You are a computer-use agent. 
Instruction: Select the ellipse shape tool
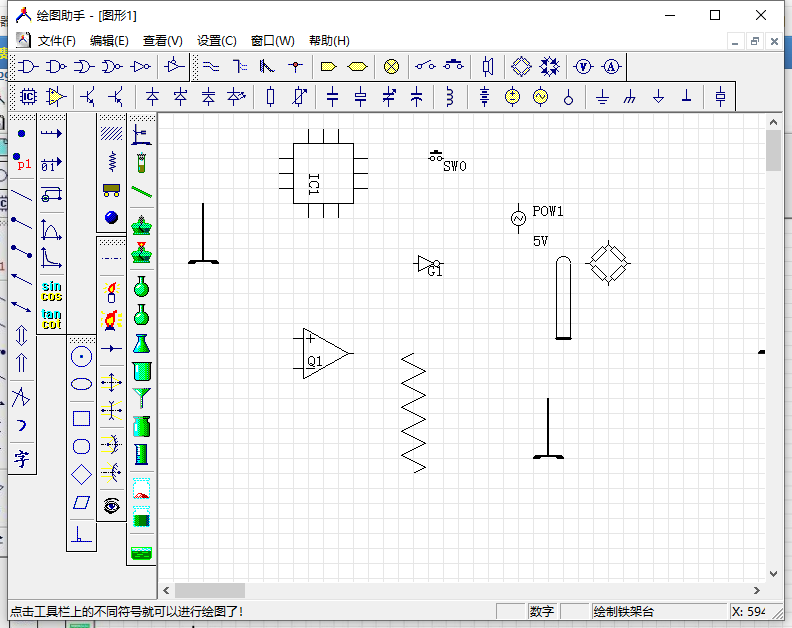click(x=81, y=384)
